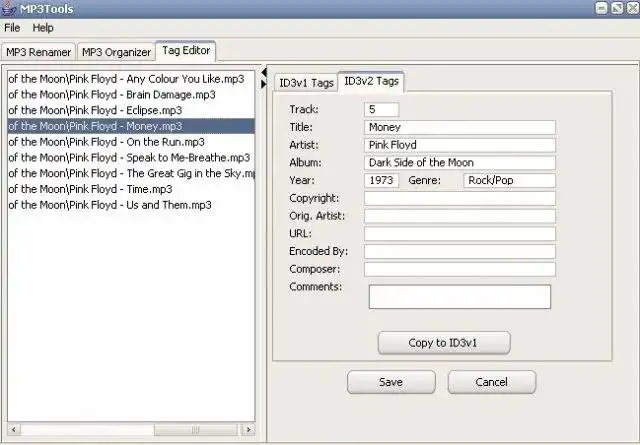
Task: Minimize the MP3Tools window
Action: point(602,8)
